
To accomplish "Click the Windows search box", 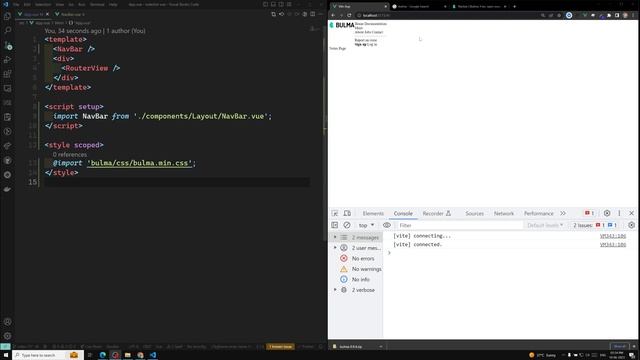I will tap(48, 355).
